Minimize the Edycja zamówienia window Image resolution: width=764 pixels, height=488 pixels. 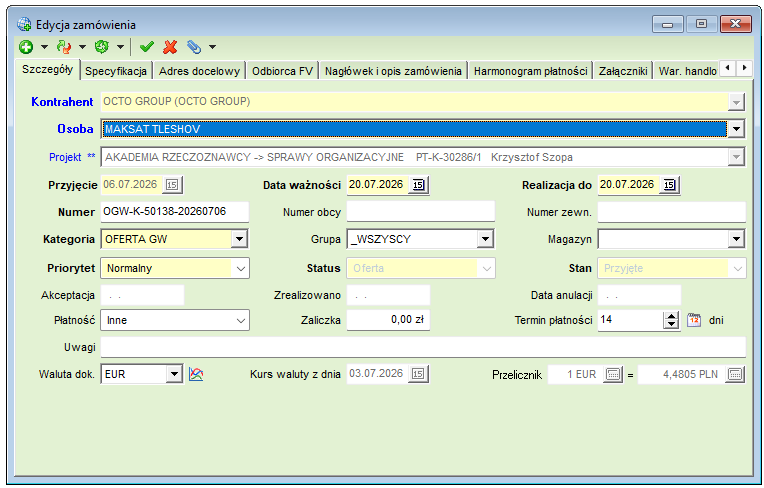[x=668, y=24]
